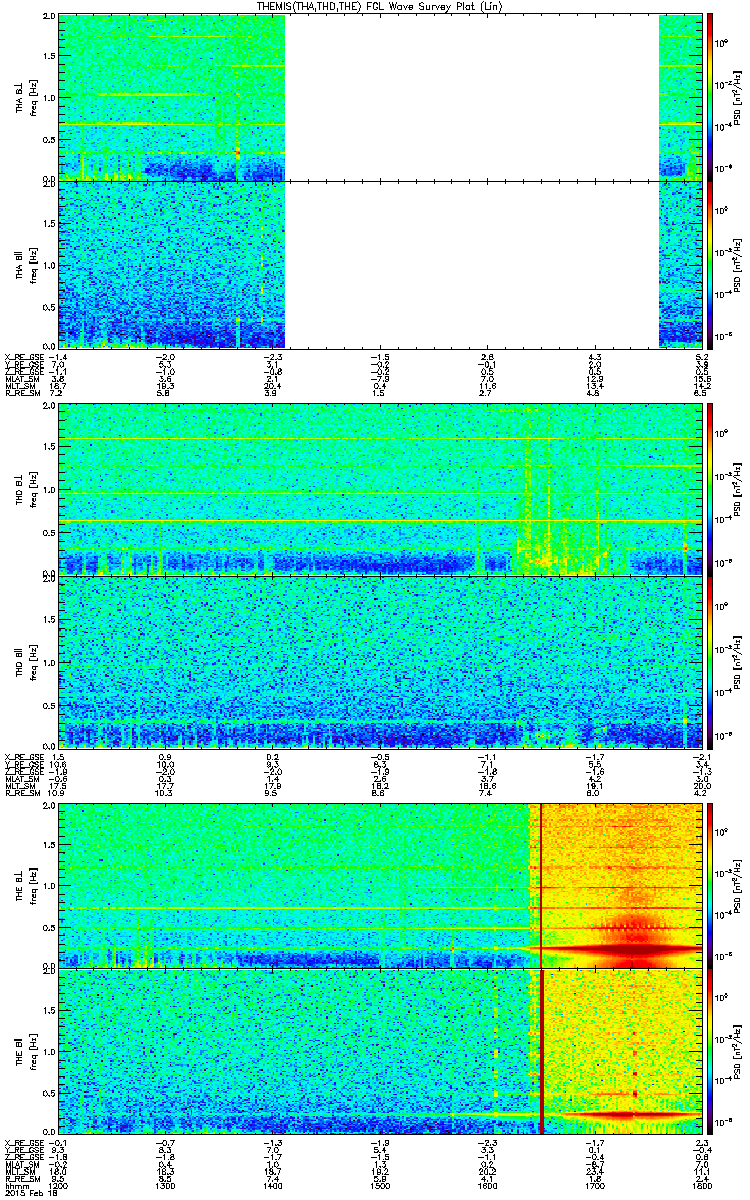Click the '1200' time tick label
The width and height of the screenshot is (750, 1200).
coord(59,1184)
